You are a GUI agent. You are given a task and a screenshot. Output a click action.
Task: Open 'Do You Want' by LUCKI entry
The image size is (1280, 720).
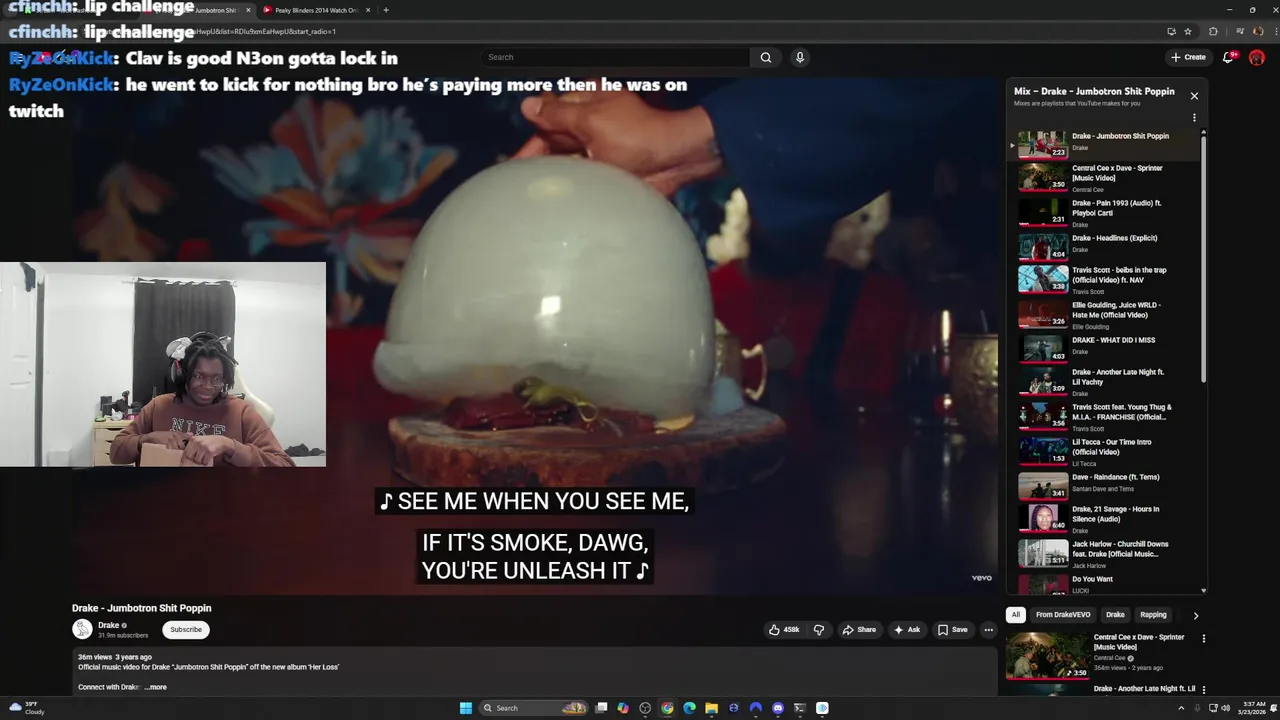click(x=1105, y=584)
